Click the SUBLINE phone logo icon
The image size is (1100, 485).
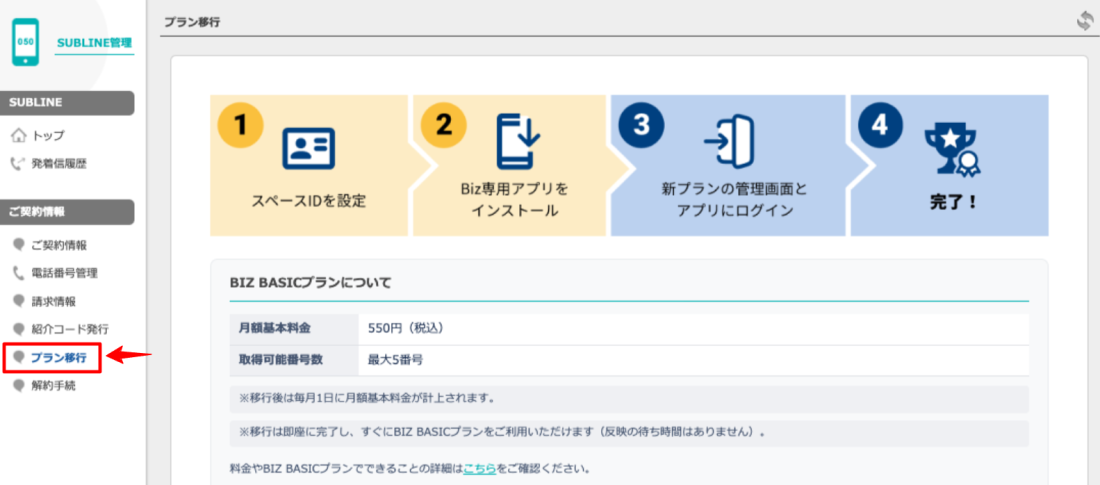tap(25, 43)
